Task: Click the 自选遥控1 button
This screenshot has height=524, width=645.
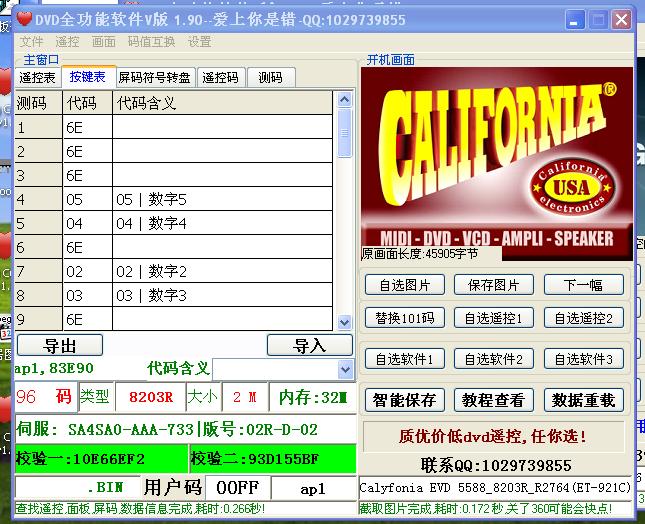Action: click(494, 318)
